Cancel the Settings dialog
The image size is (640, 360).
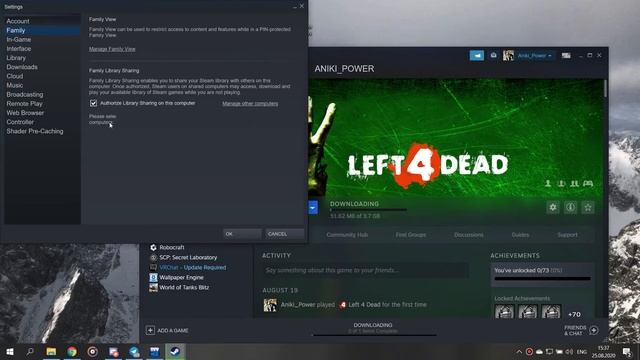coord(284,234)
